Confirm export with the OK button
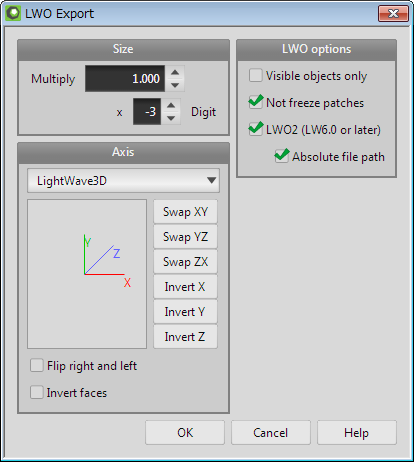The height and width of the screenshot is (462, 414). [x=185, y=433]
